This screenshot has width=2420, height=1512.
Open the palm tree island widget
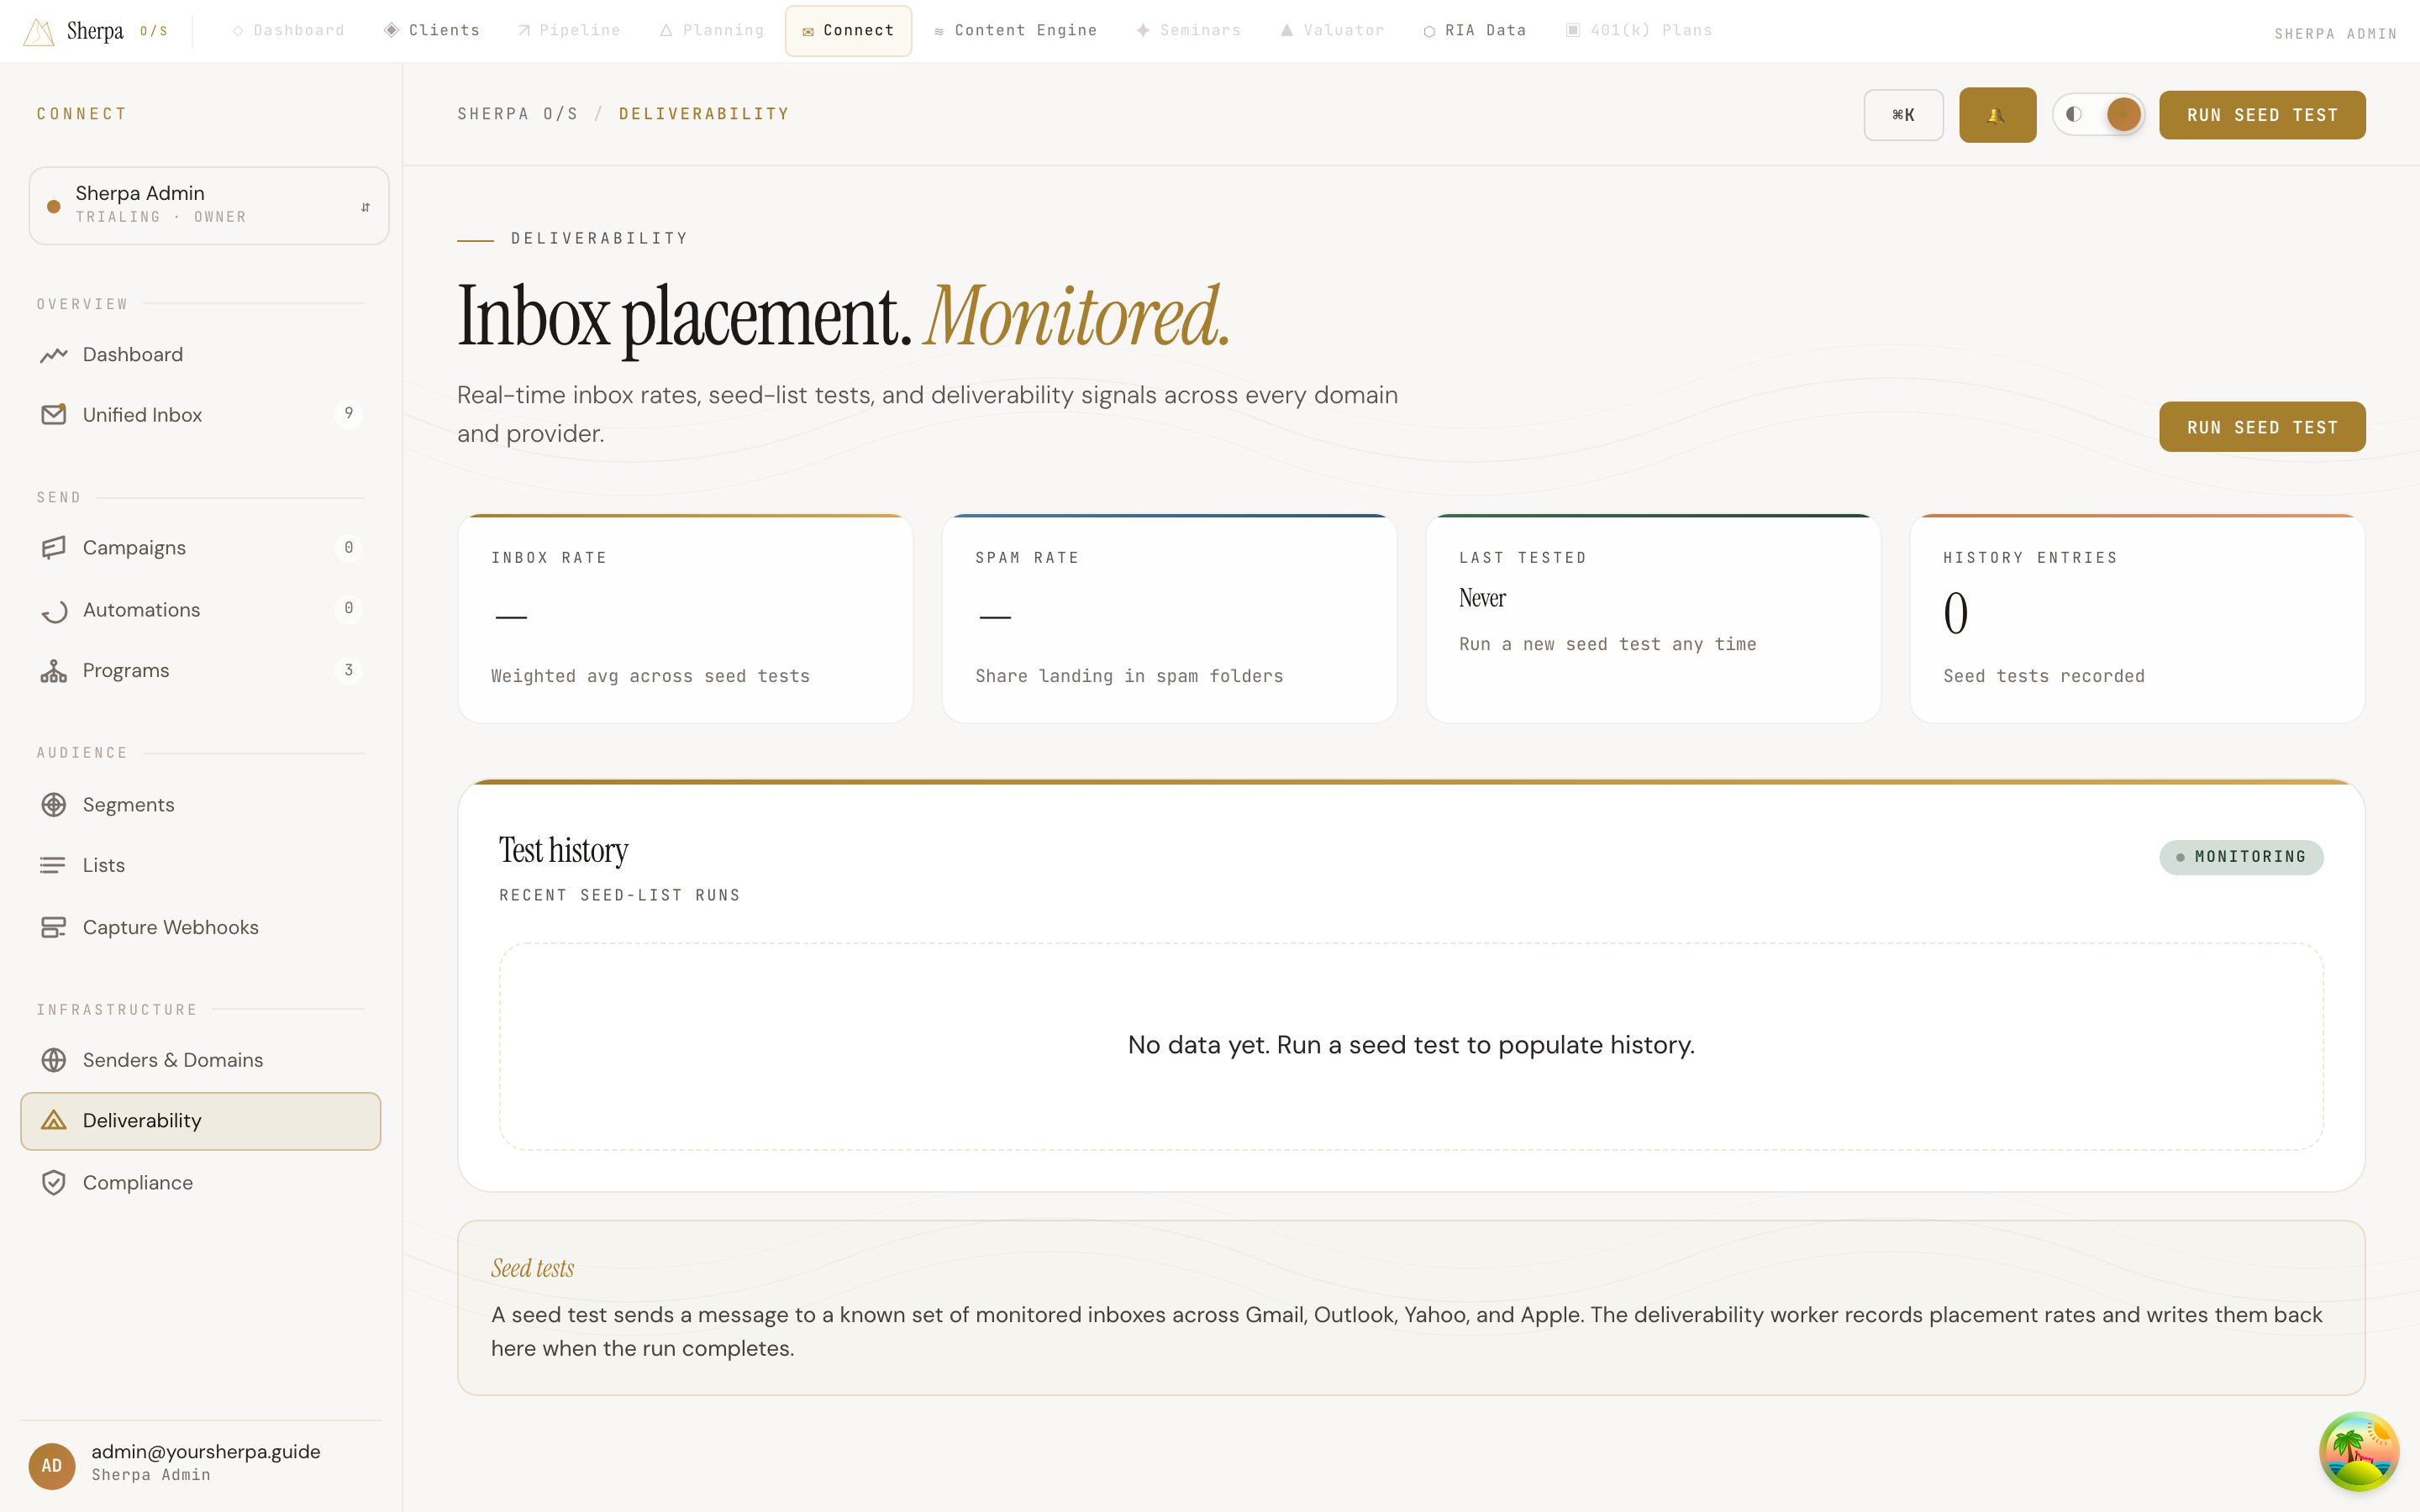[x=2359, y=1451]
